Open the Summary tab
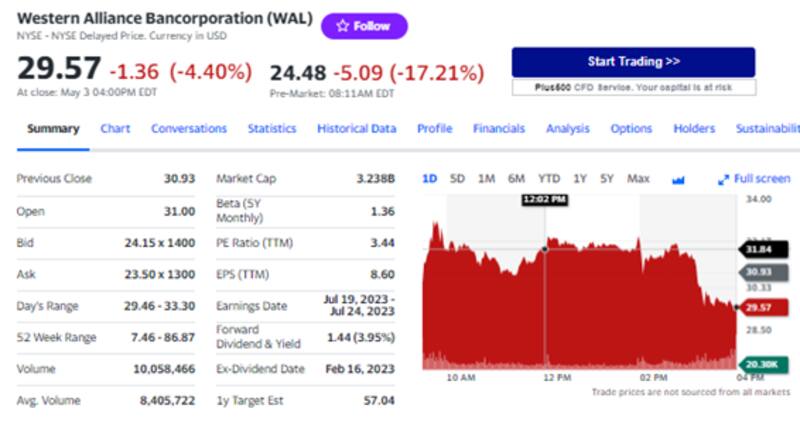 [53, 128]
